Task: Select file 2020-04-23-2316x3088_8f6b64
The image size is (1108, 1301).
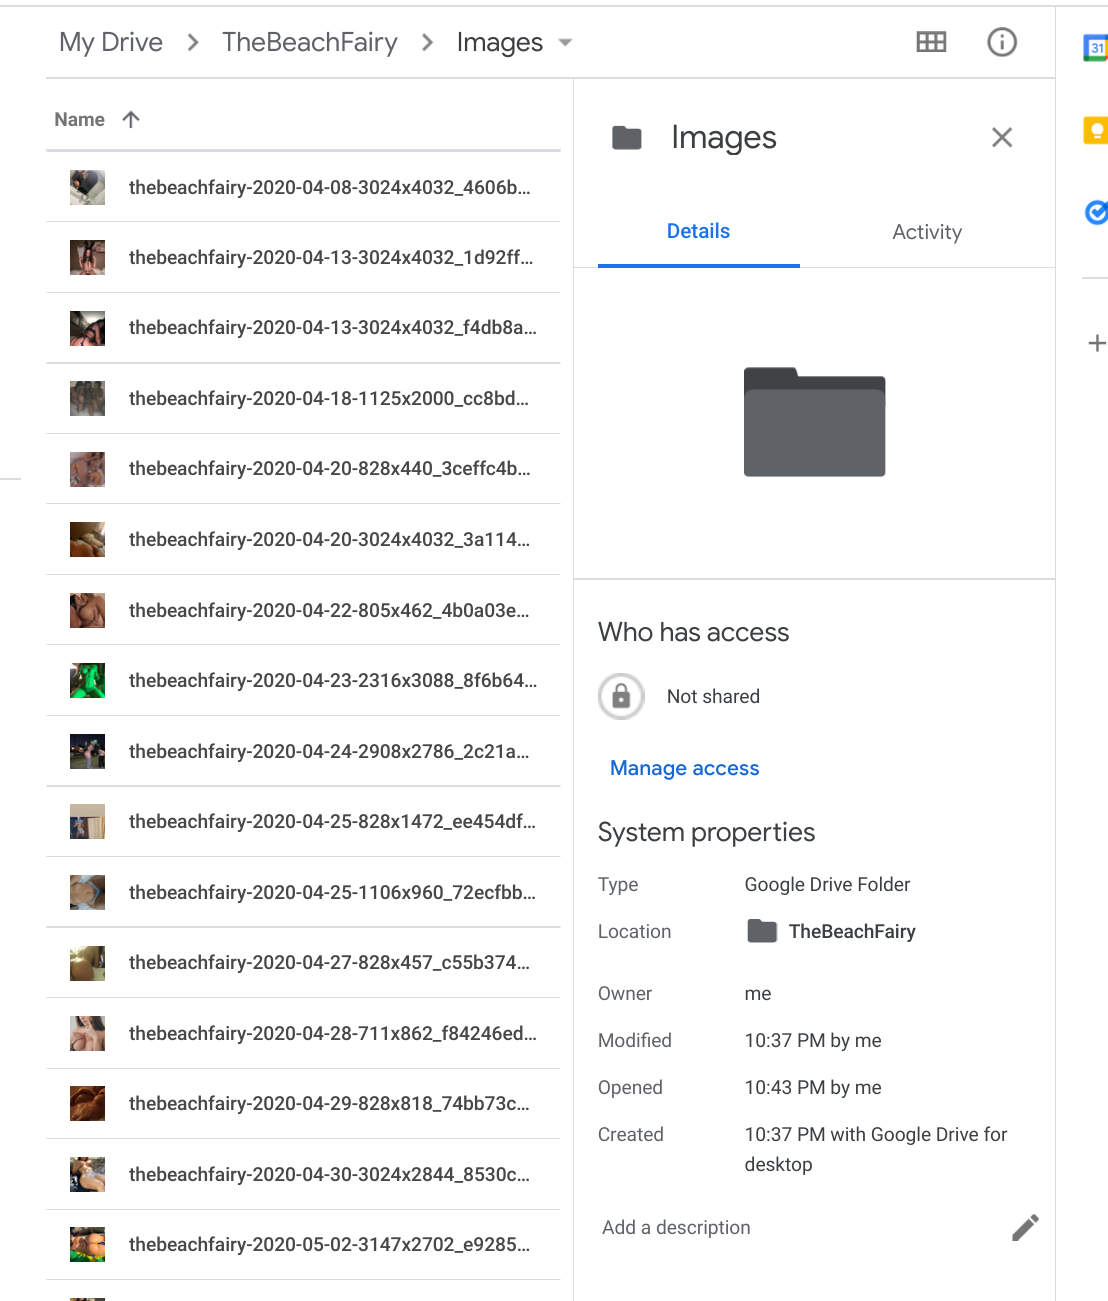Action: [303, 680]
